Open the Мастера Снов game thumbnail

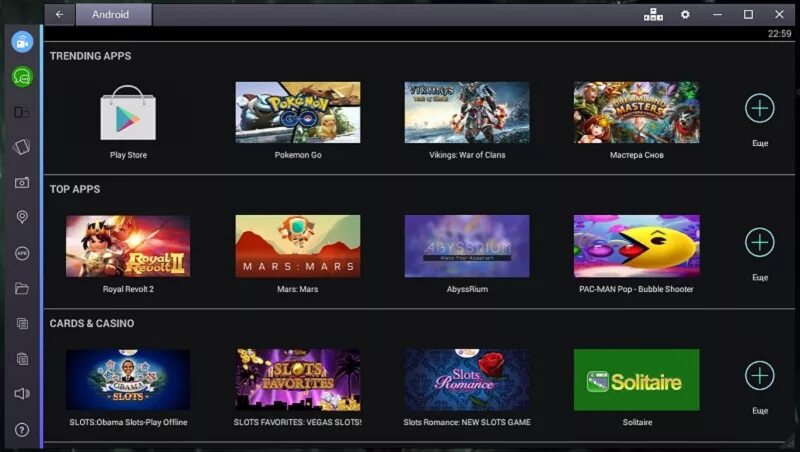tap(637, 113)
